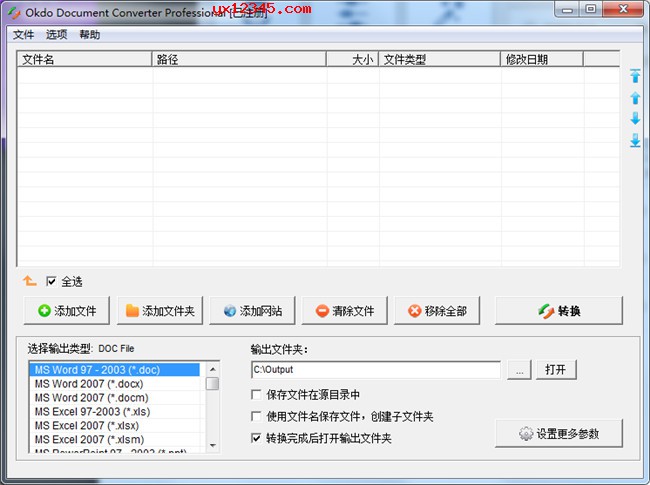
Task: Click the move-to-bottom arrow icon
Action: point(634,141)
